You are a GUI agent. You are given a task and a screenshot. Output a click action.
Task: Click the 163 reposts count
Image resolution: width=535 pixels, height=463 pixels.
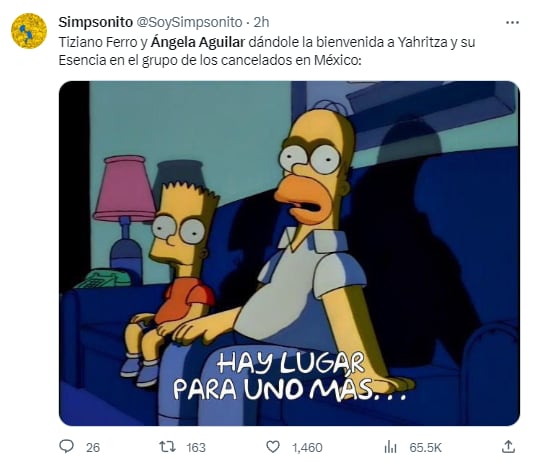pyautogui.click(x=196, y=447)
